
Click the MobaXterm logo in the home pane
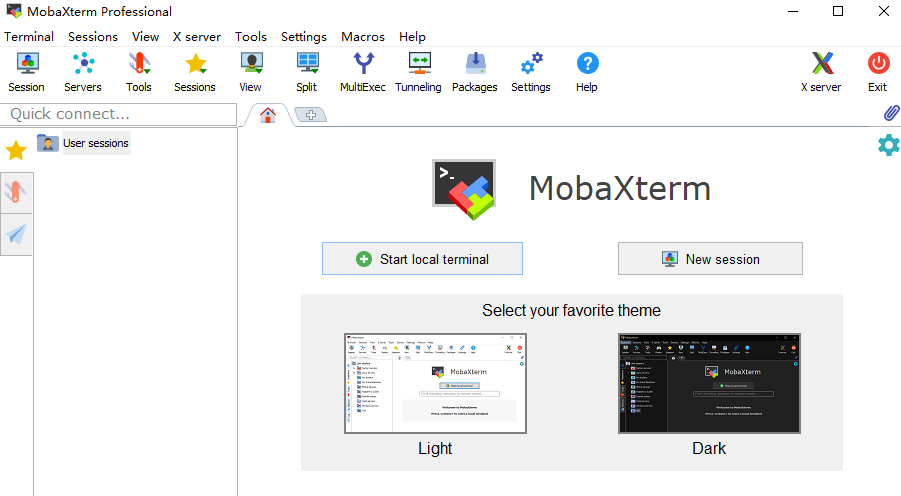pyautogui.click(x=464, y=190)
